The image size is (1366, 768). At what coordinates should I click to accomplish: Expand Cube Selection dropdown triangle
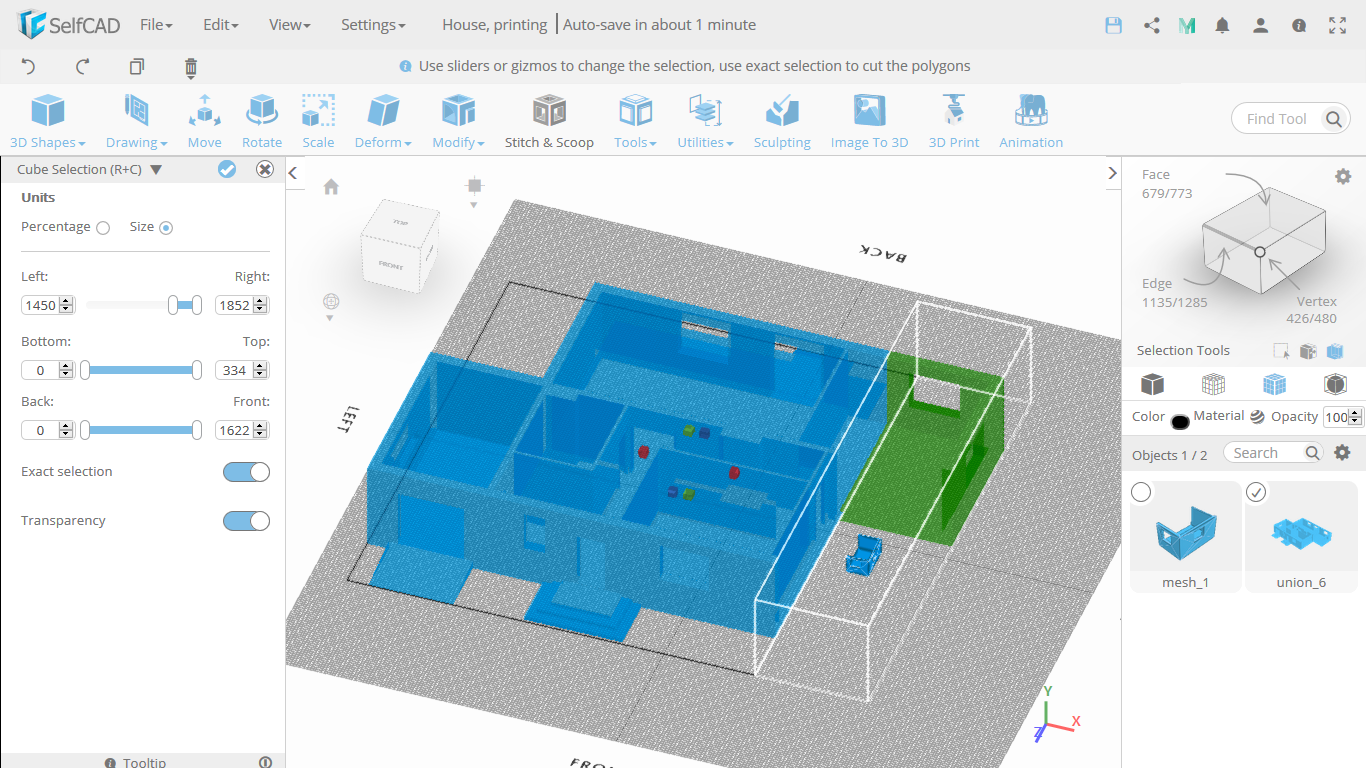point(155,170)
